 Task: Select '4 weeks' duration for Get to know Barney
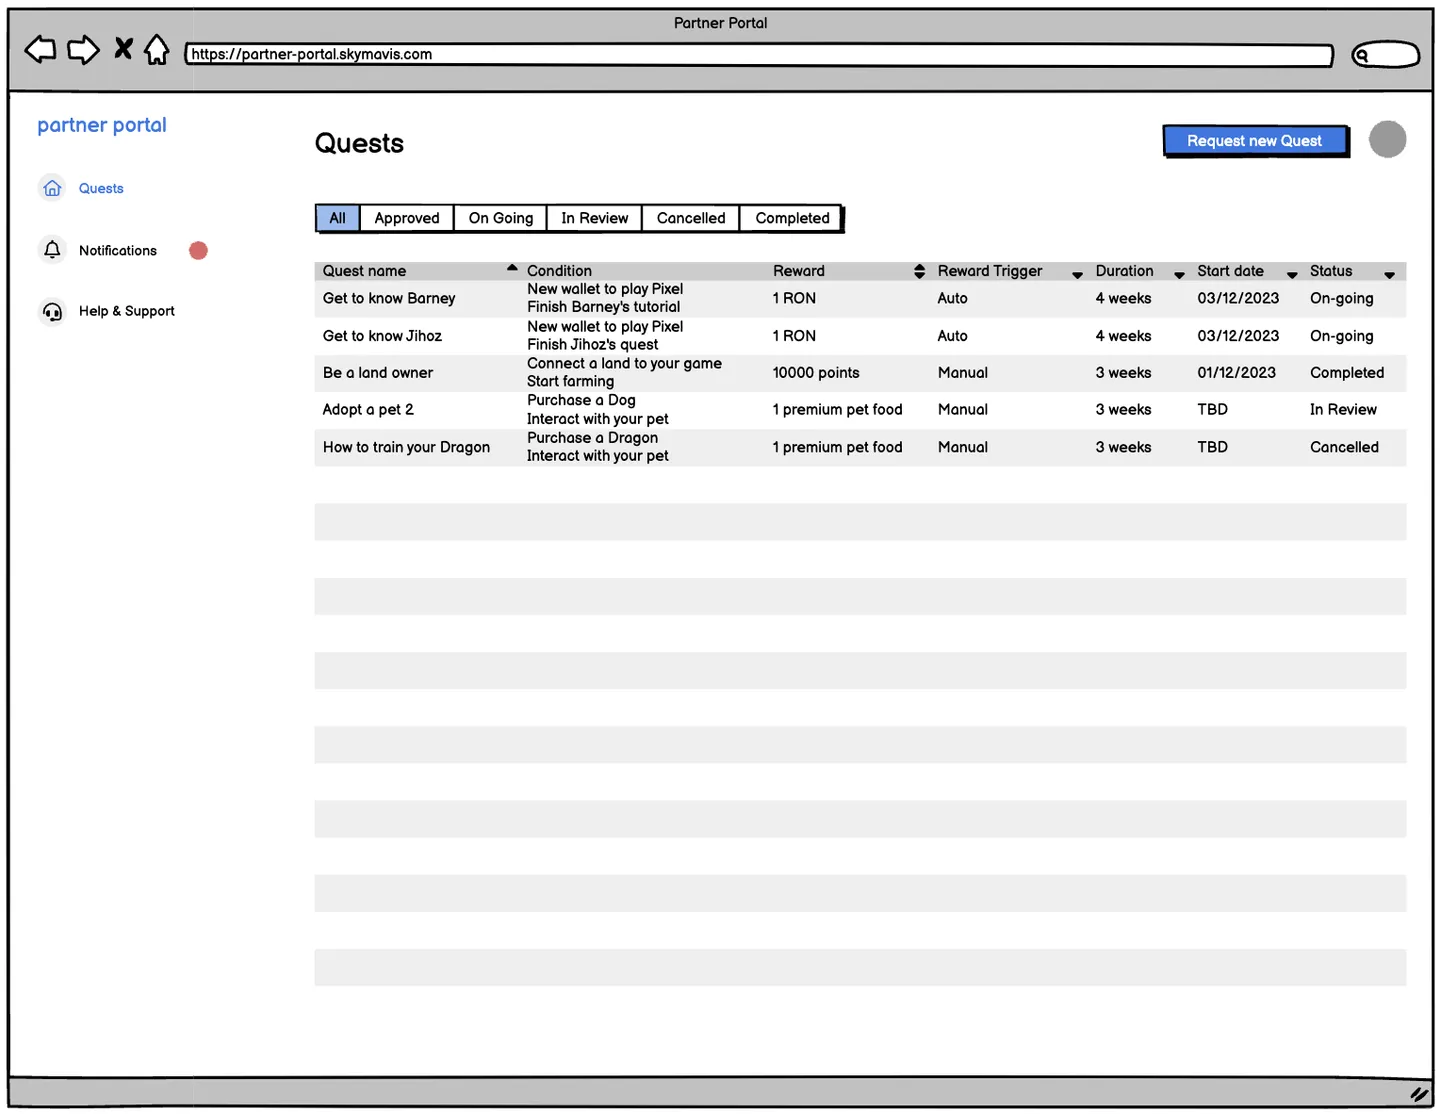(x=1123, y=298)
